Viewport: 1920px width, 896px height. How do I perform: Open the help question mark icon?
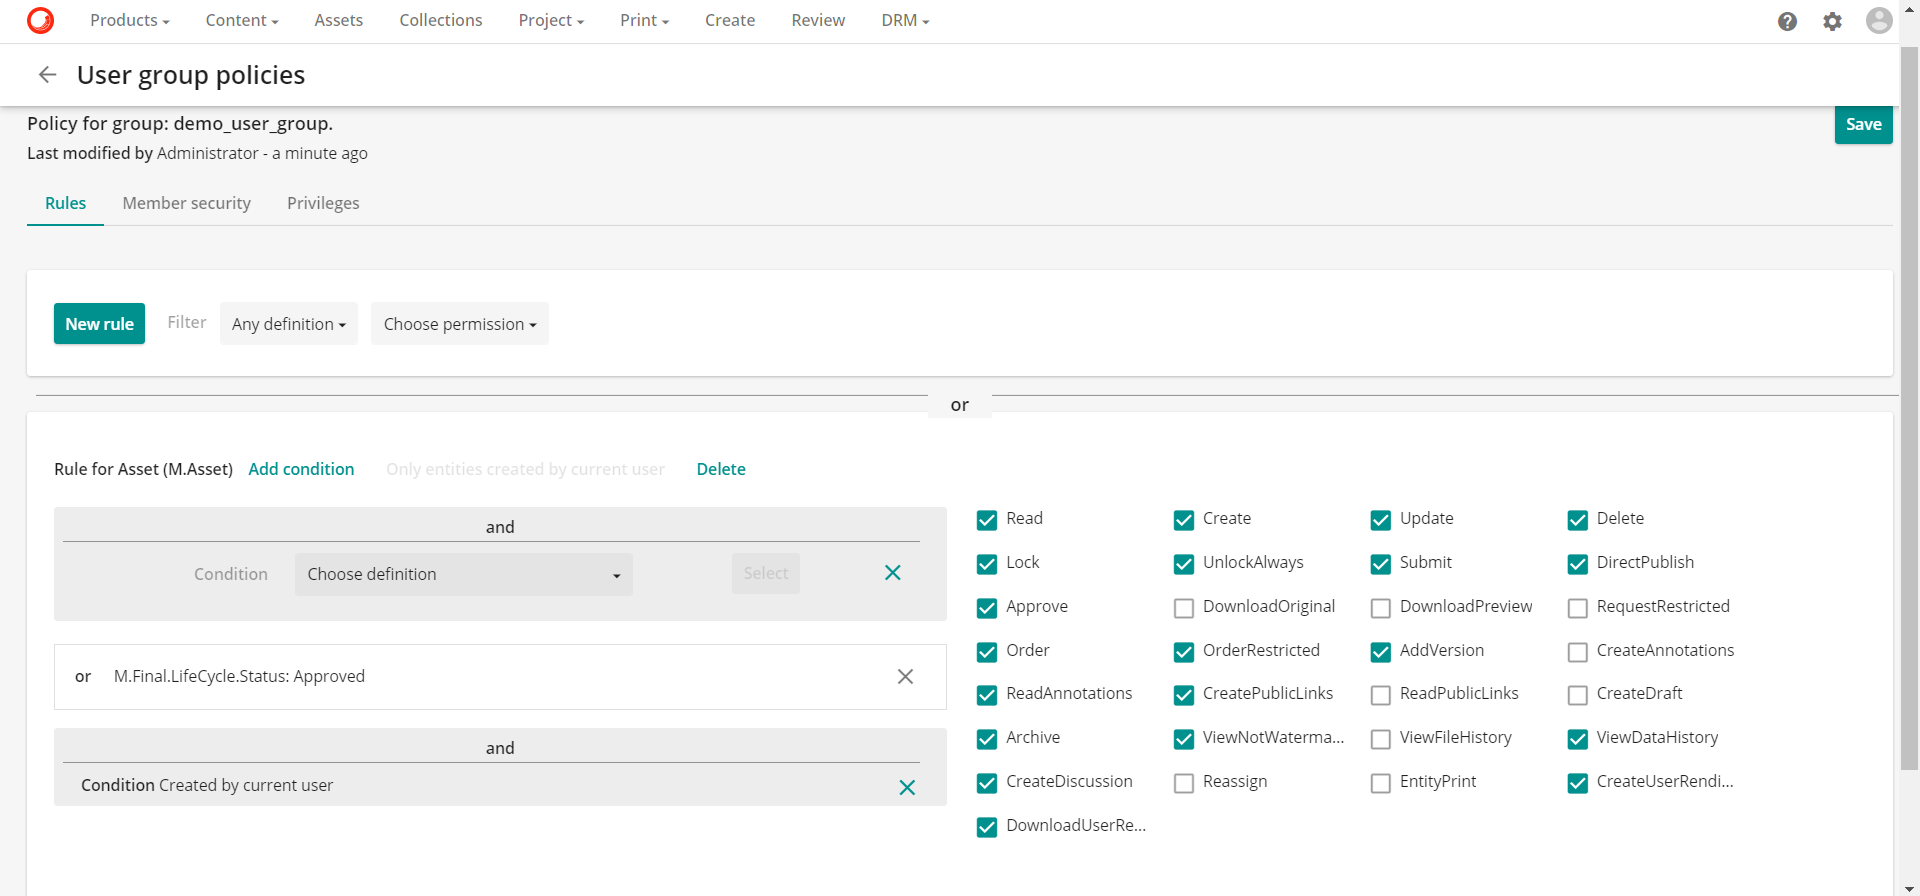coord(1787,21)
